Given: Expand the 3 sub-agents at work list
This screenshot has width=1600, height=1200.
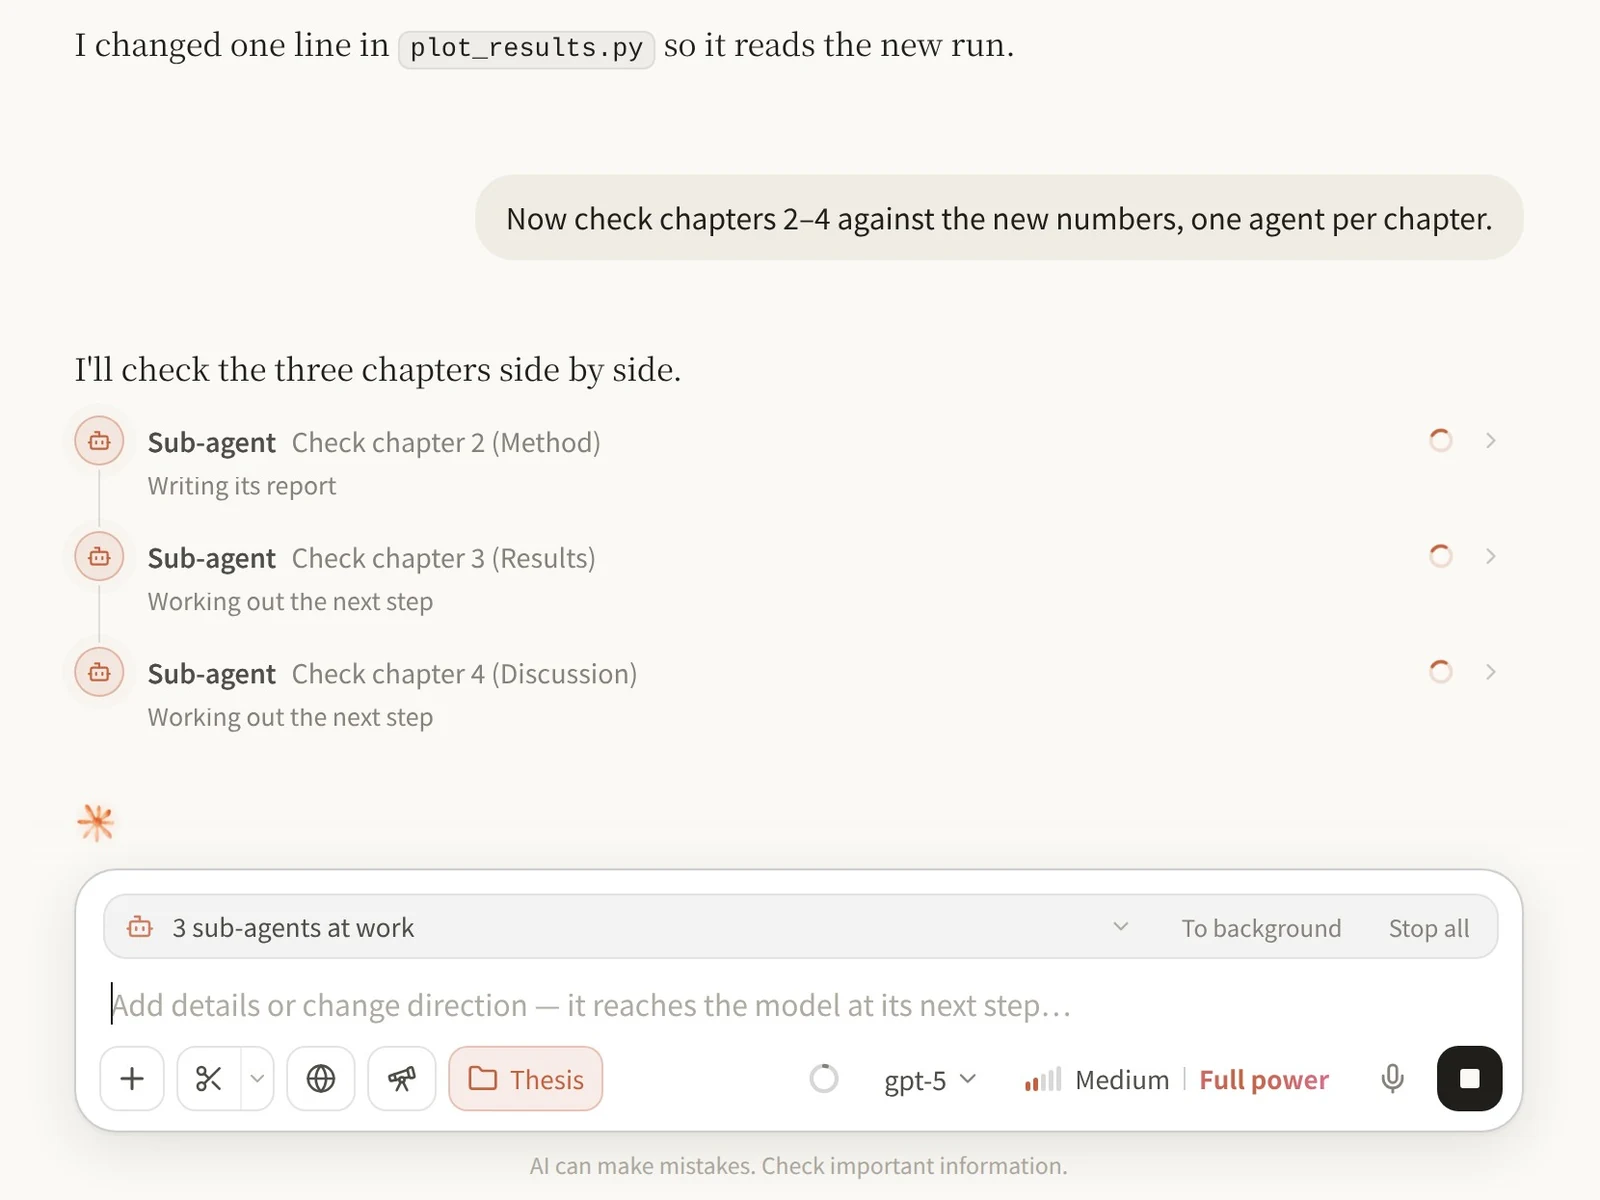Looking at the screenshot, I should coord(1120,927).
